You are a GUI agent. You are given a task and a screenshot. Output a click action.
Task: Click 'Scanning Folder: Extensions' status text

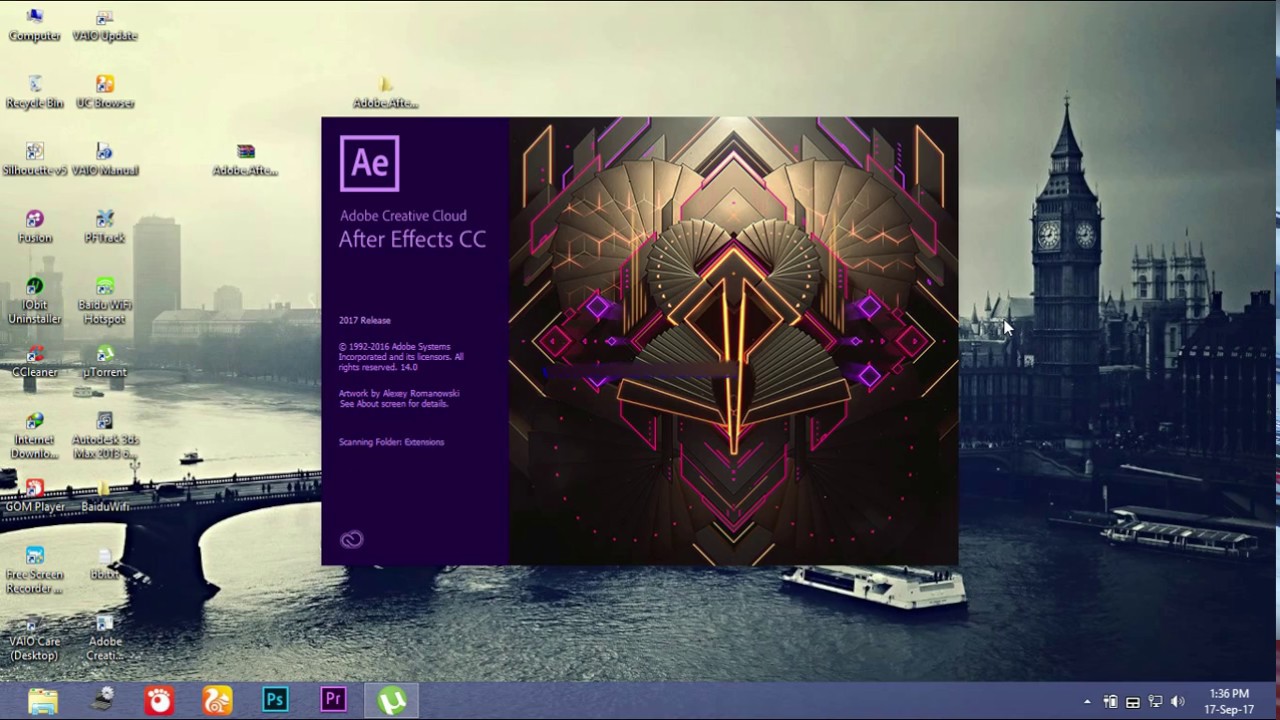tap(391, 442)
